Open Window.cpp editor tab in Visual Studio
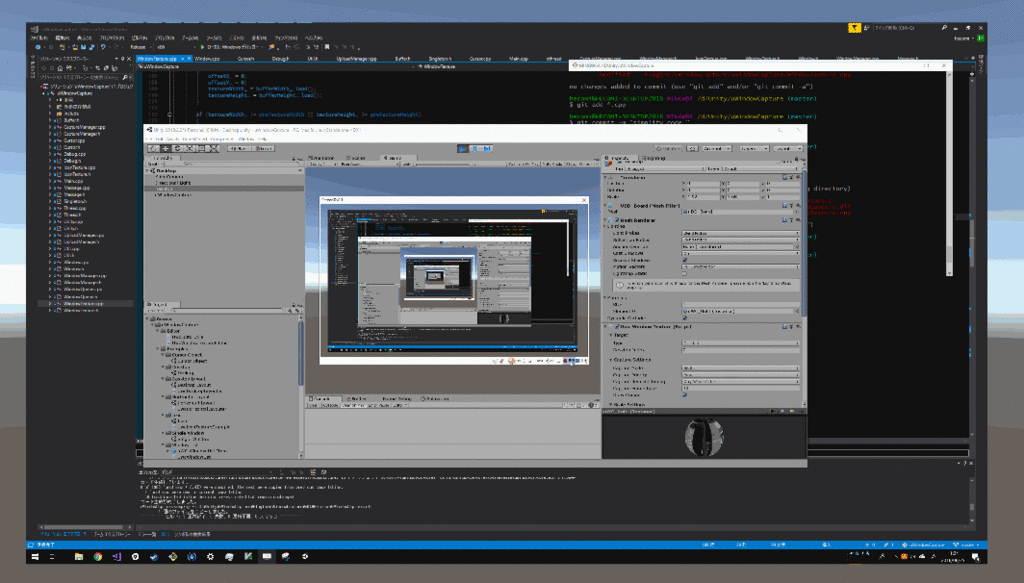1024x583 pixels. pos(207,59)
